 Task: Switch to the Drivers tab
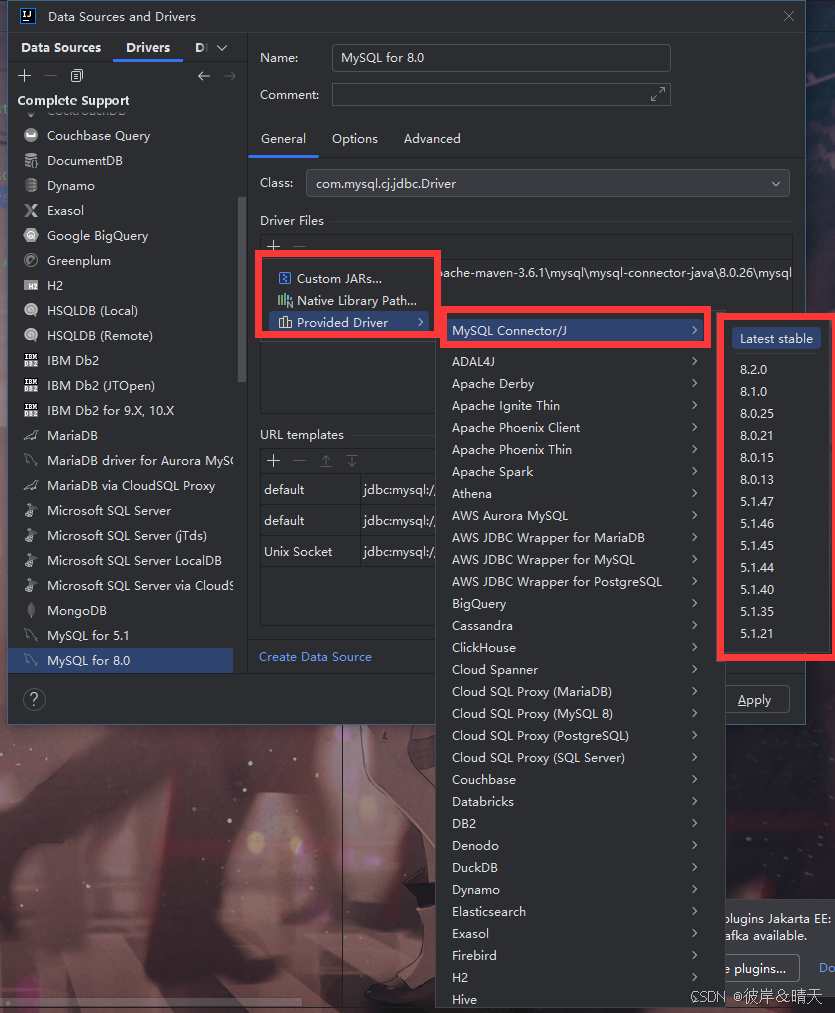click(148, 47)
